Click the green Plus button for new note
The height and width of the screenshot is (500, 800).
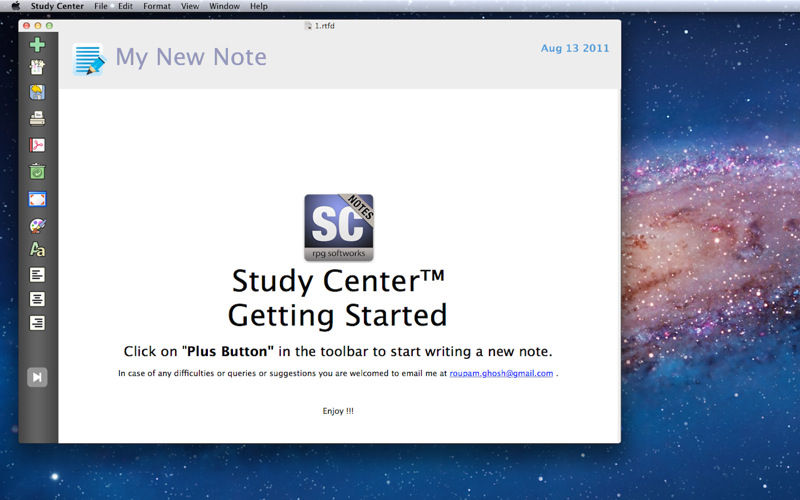tap(37, 44)
